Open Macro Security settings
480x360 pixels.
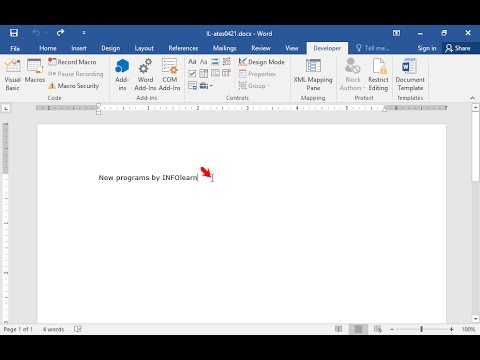tap(74, 86)
